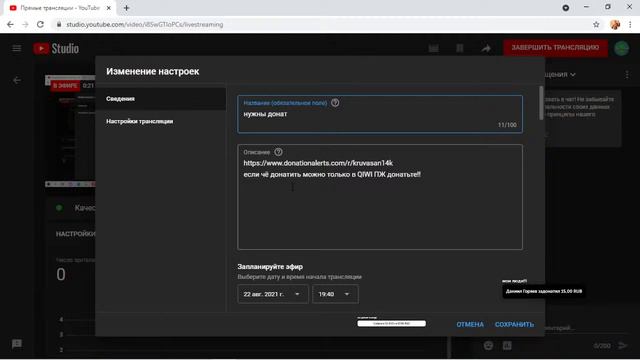
Task: Click the Запланируйте эфир heading
Action: pos(270,267)
